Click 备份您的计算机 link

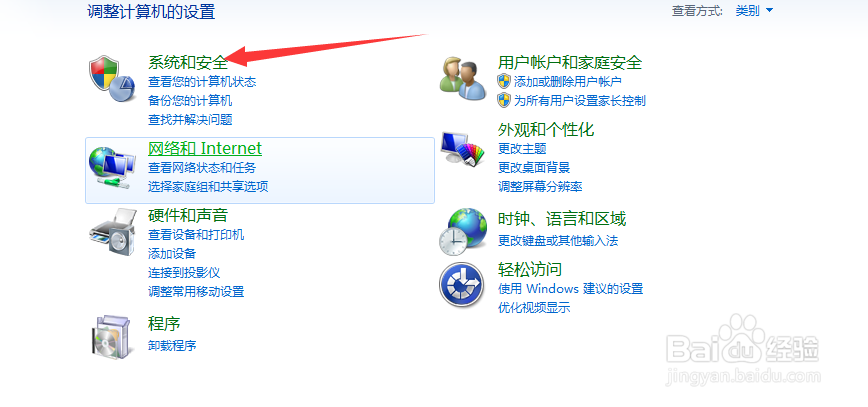click(x=190, y=100)
